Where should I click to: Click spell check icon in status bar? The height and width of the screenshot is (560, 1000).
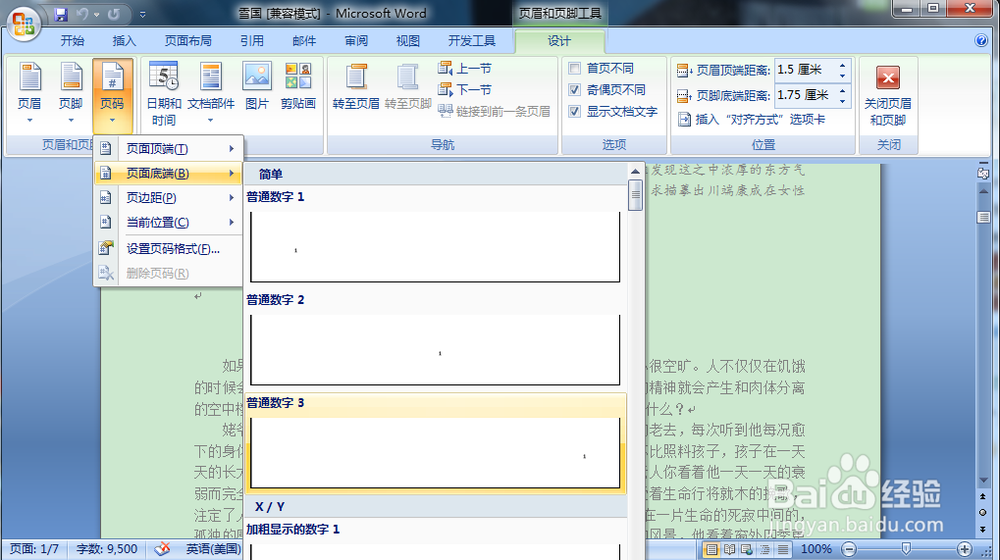(163, 549)
